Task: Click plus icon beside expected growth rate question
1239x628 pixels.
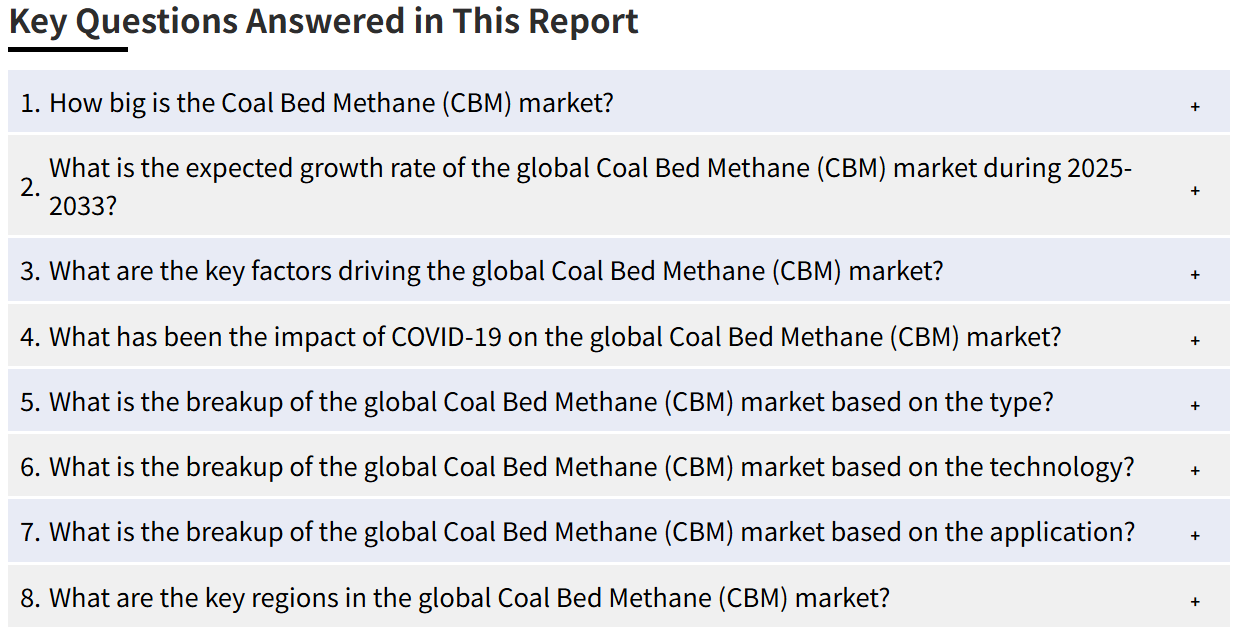Action: click(1194, 190)
